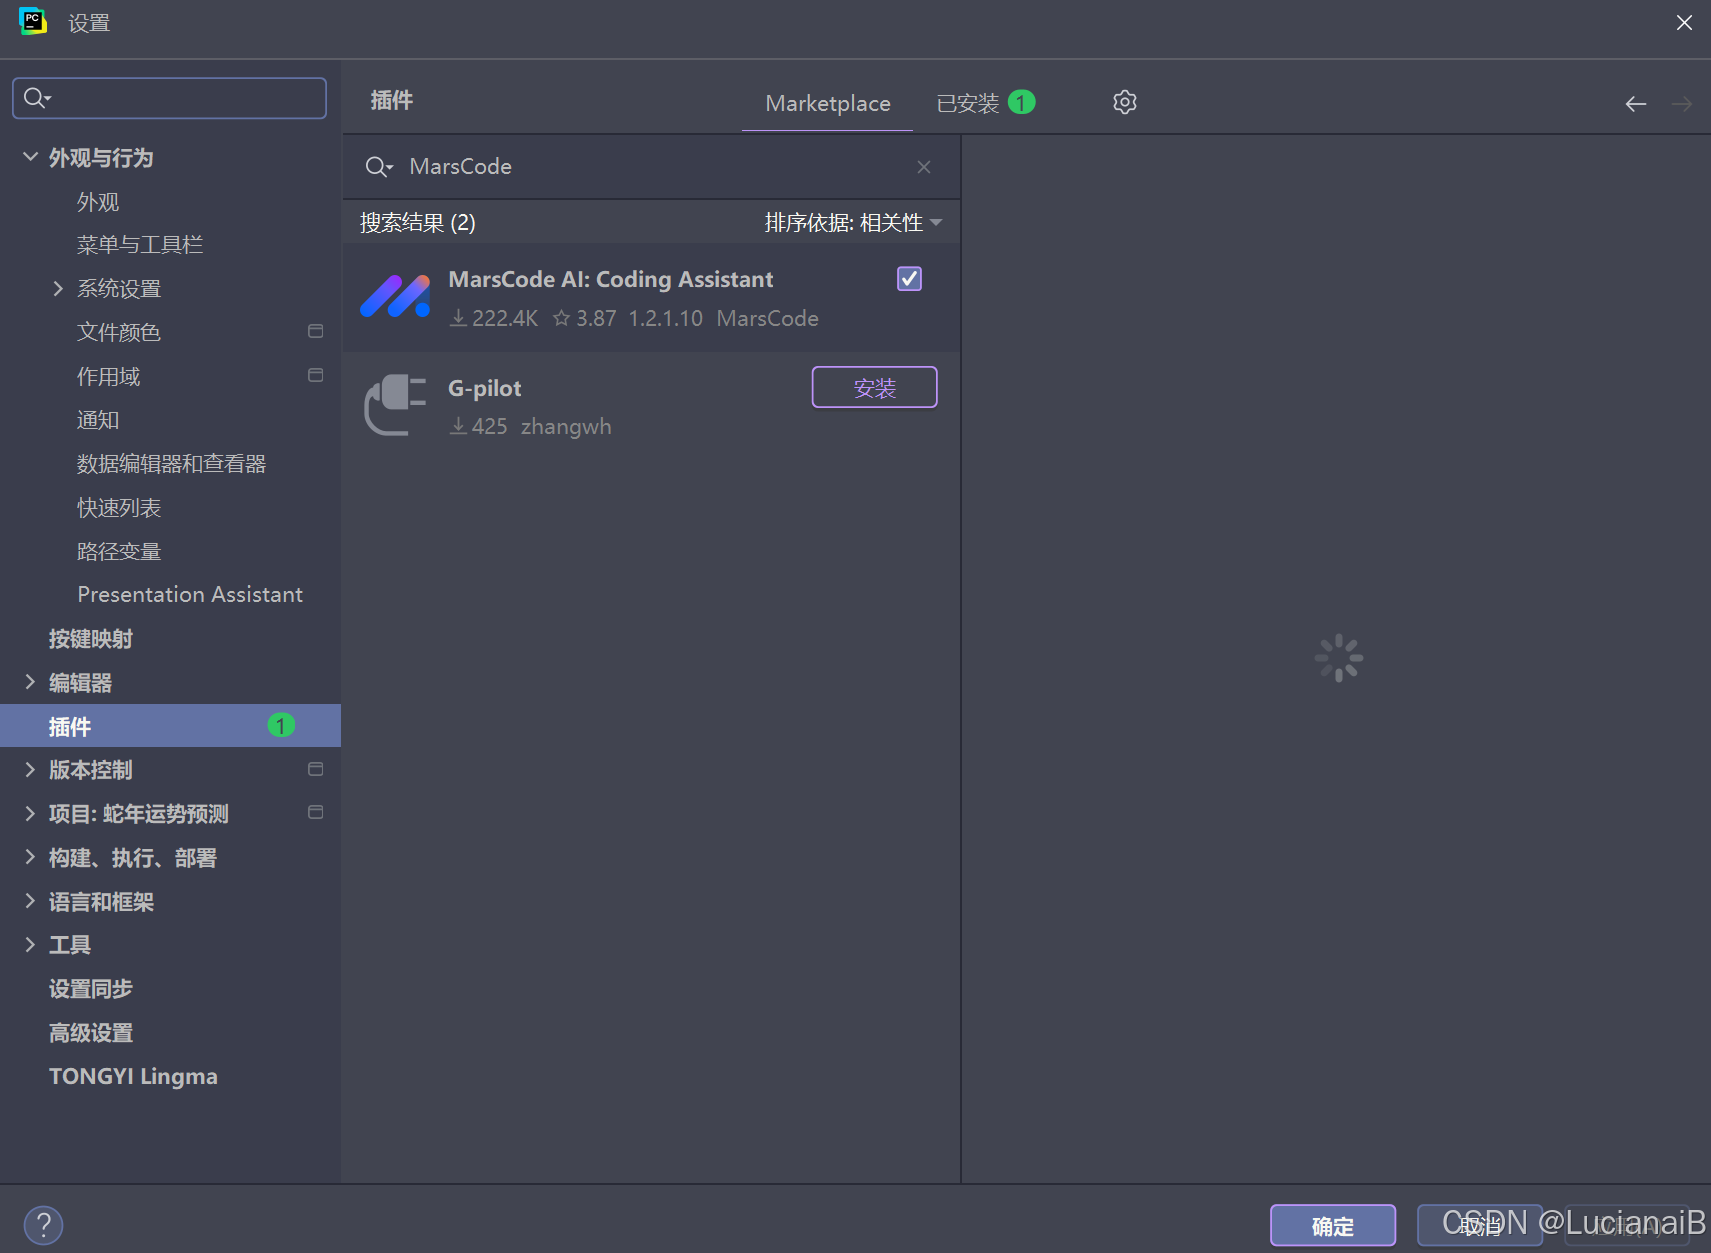Click the PyCharm logo in title bar
This screenshot has height=1253, width=1711.
[x=33, y=21]
